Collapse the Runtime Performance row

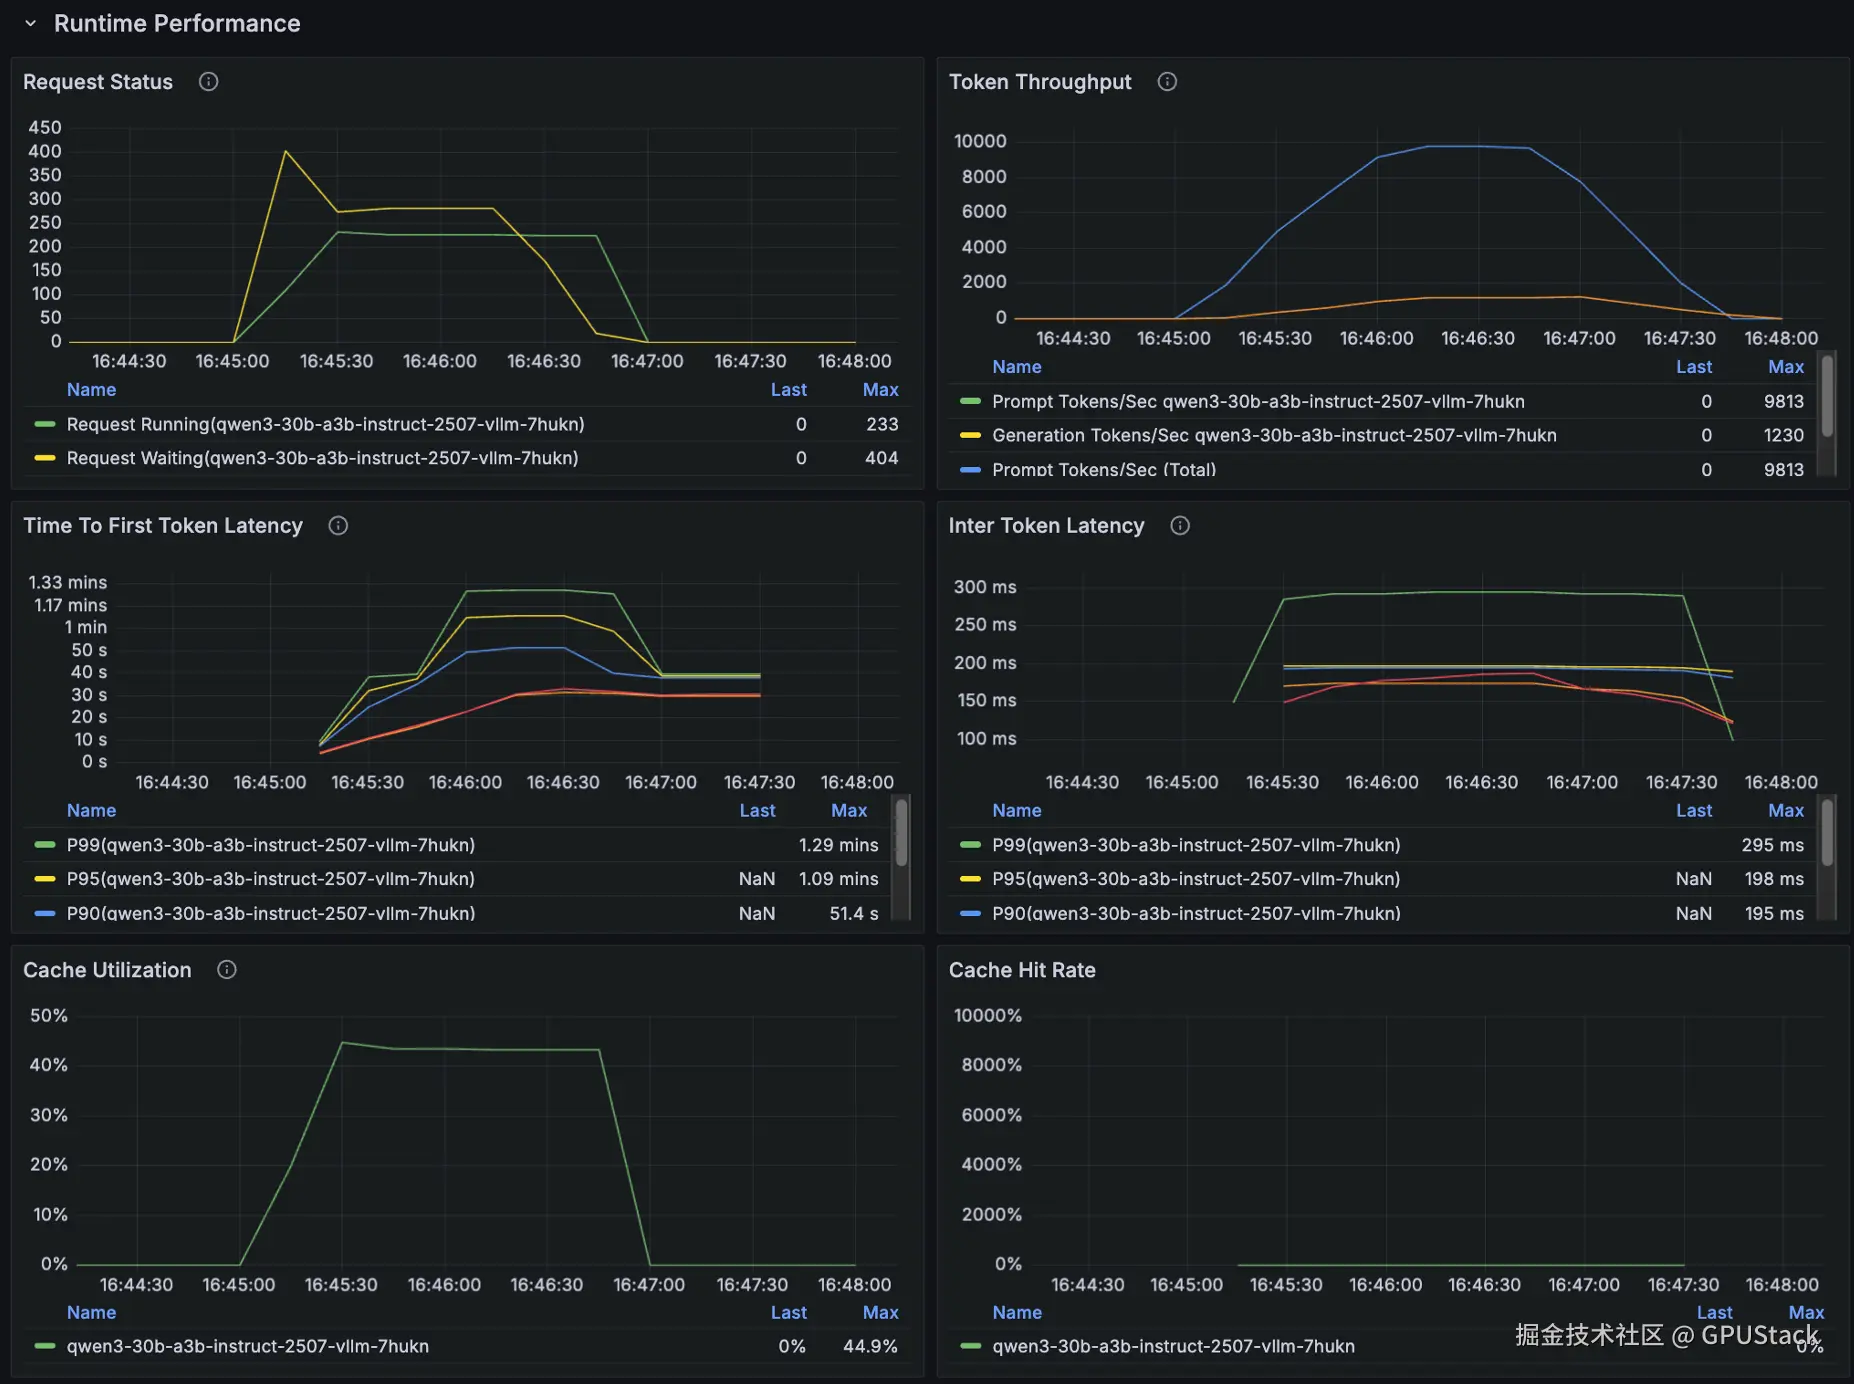[x=30, y=23]
